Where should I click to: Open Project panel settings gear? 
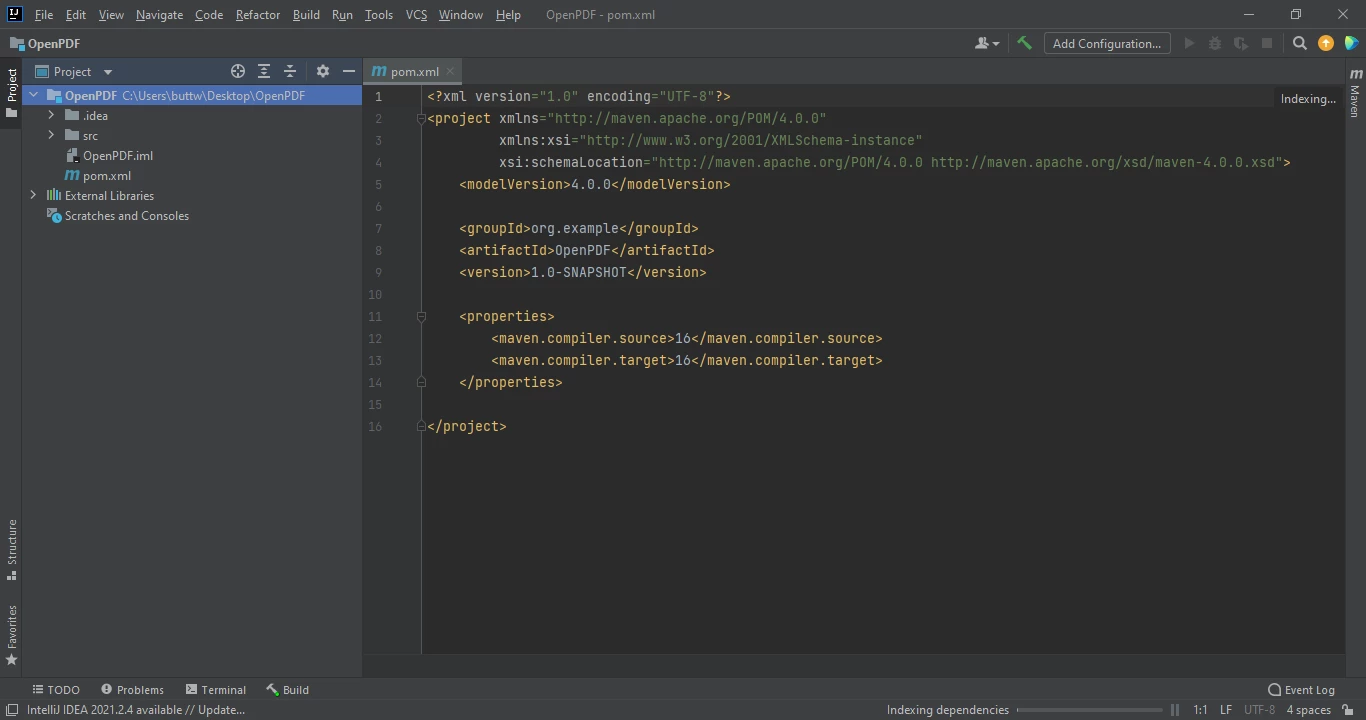(322, 71)
